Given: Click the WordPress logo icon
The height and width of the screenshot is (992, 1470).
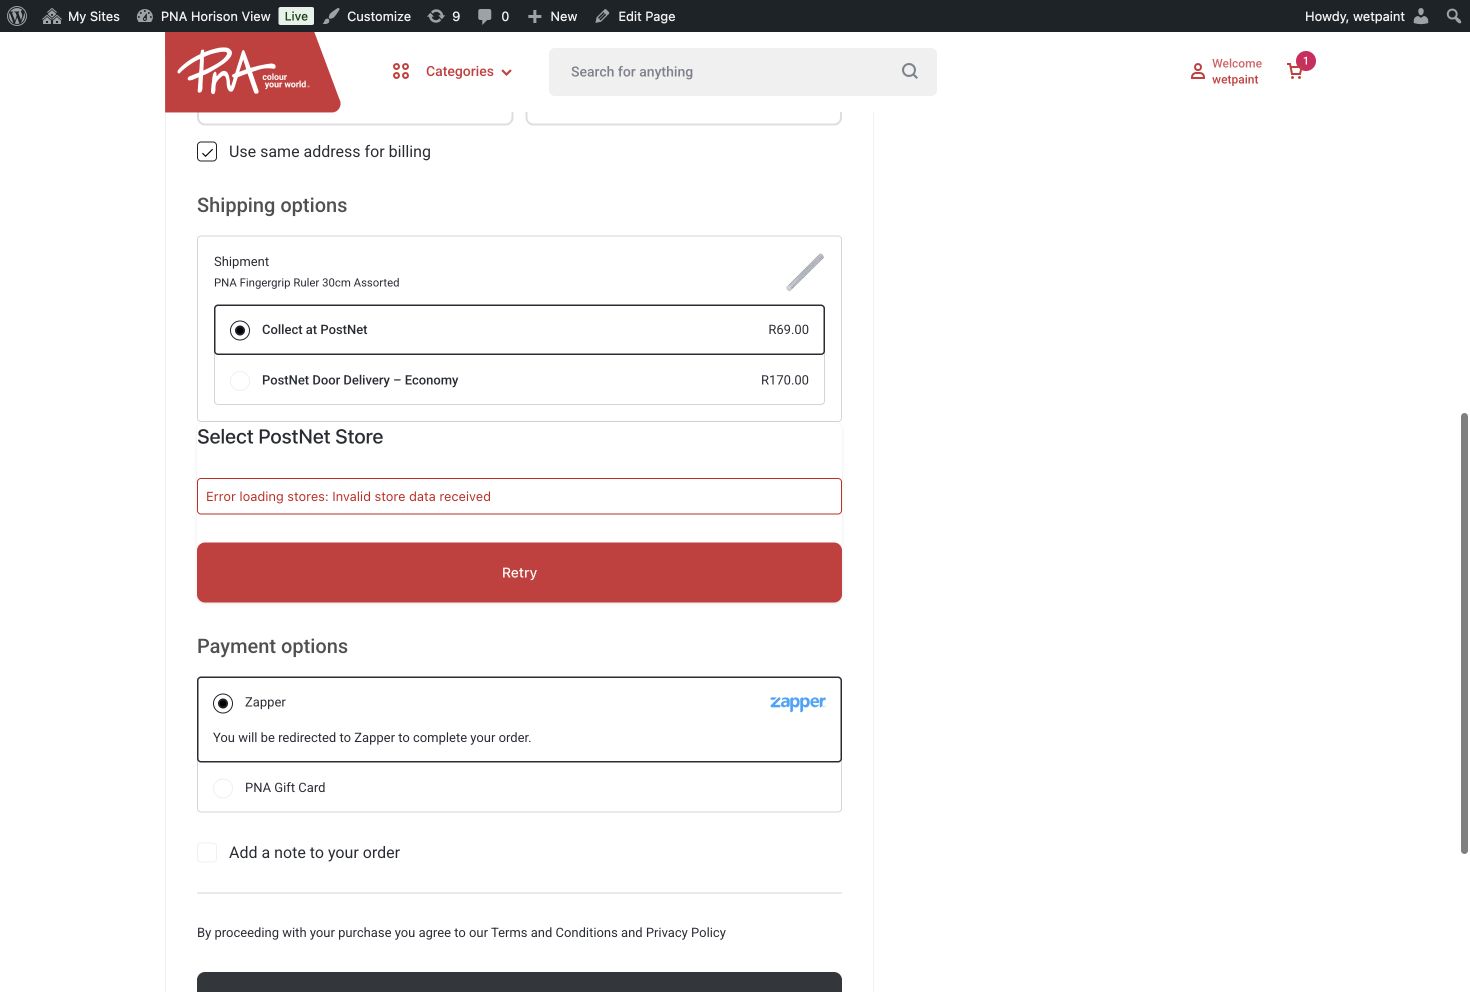Looking at the screenshot, I should 17,16.
